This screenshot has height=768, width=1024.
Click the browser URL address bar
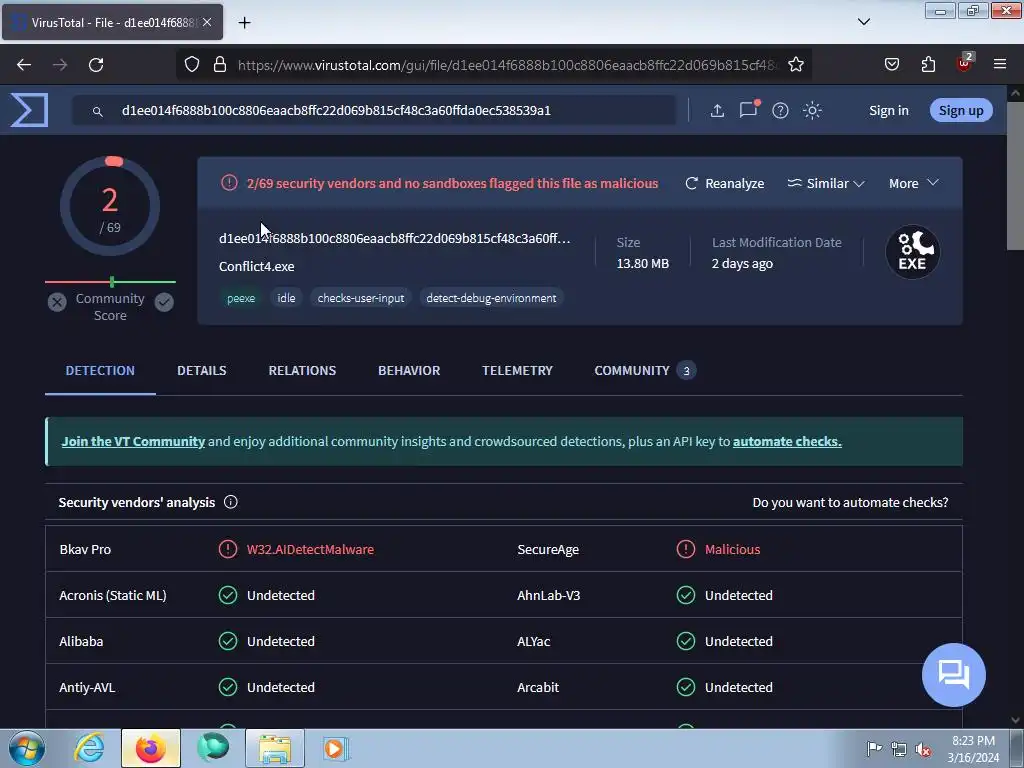point(507,65)
